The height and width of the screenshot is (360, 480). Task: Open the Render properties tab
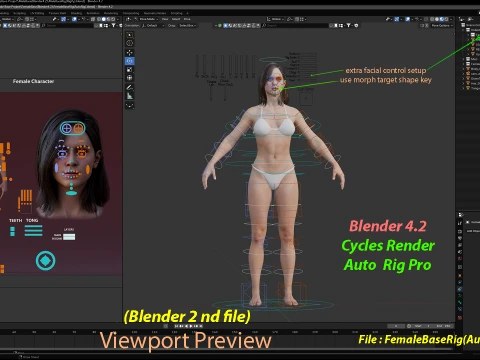pos(460,232)
